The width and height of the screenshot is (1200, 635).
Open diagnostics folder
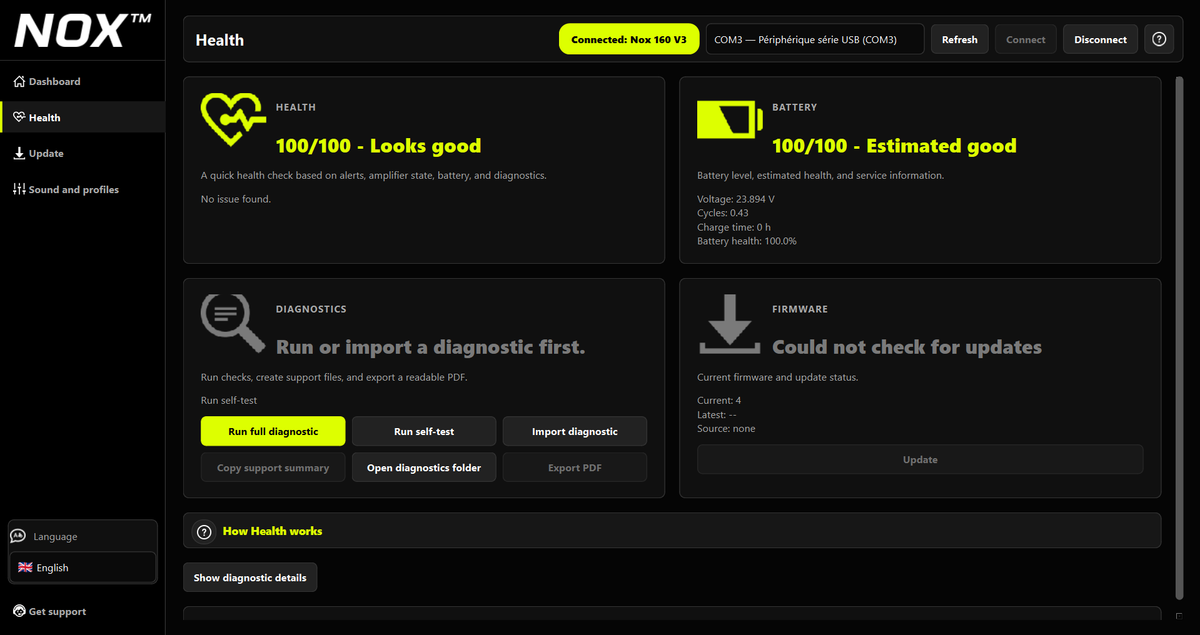click(x=424, y=467)
